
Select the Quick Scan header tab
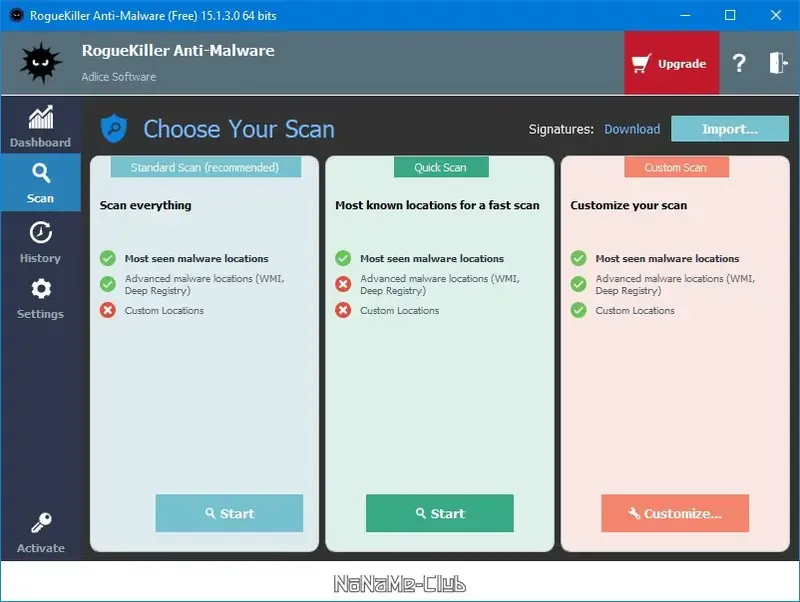[441, 167]
